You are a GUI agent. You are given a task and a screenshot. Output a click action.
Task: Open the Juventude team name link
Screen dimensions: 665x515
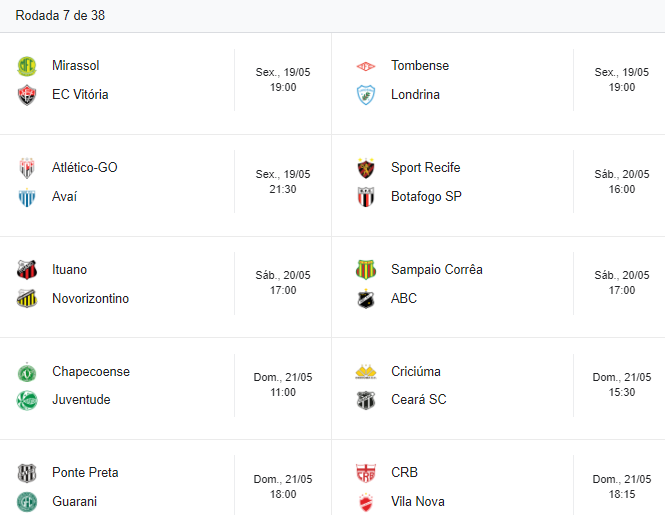81,400
